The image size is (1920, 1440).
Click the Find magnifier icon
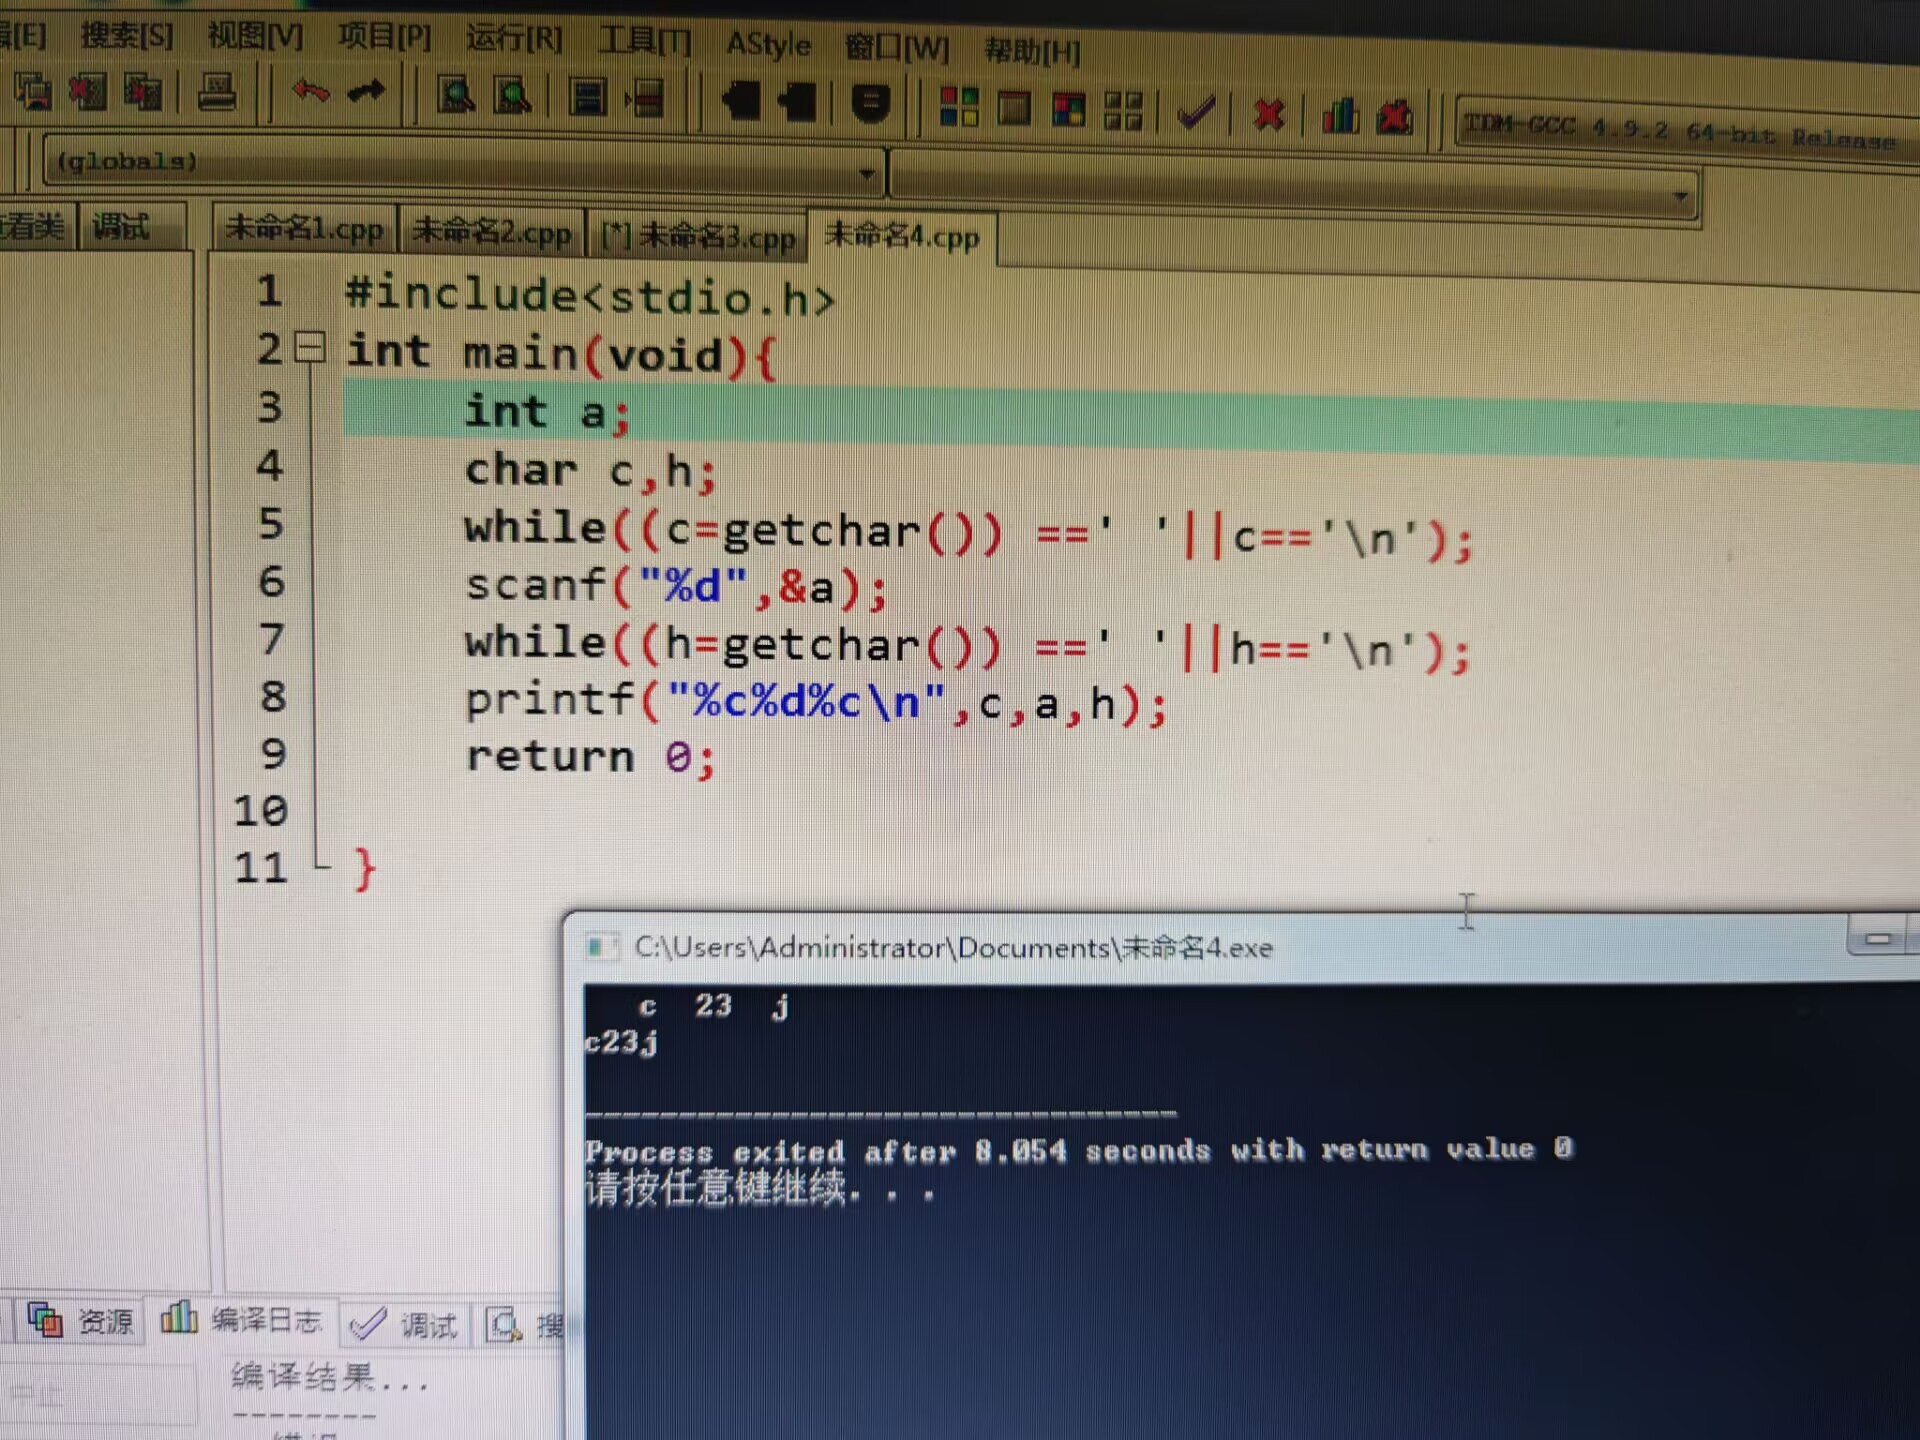(456, 96)
